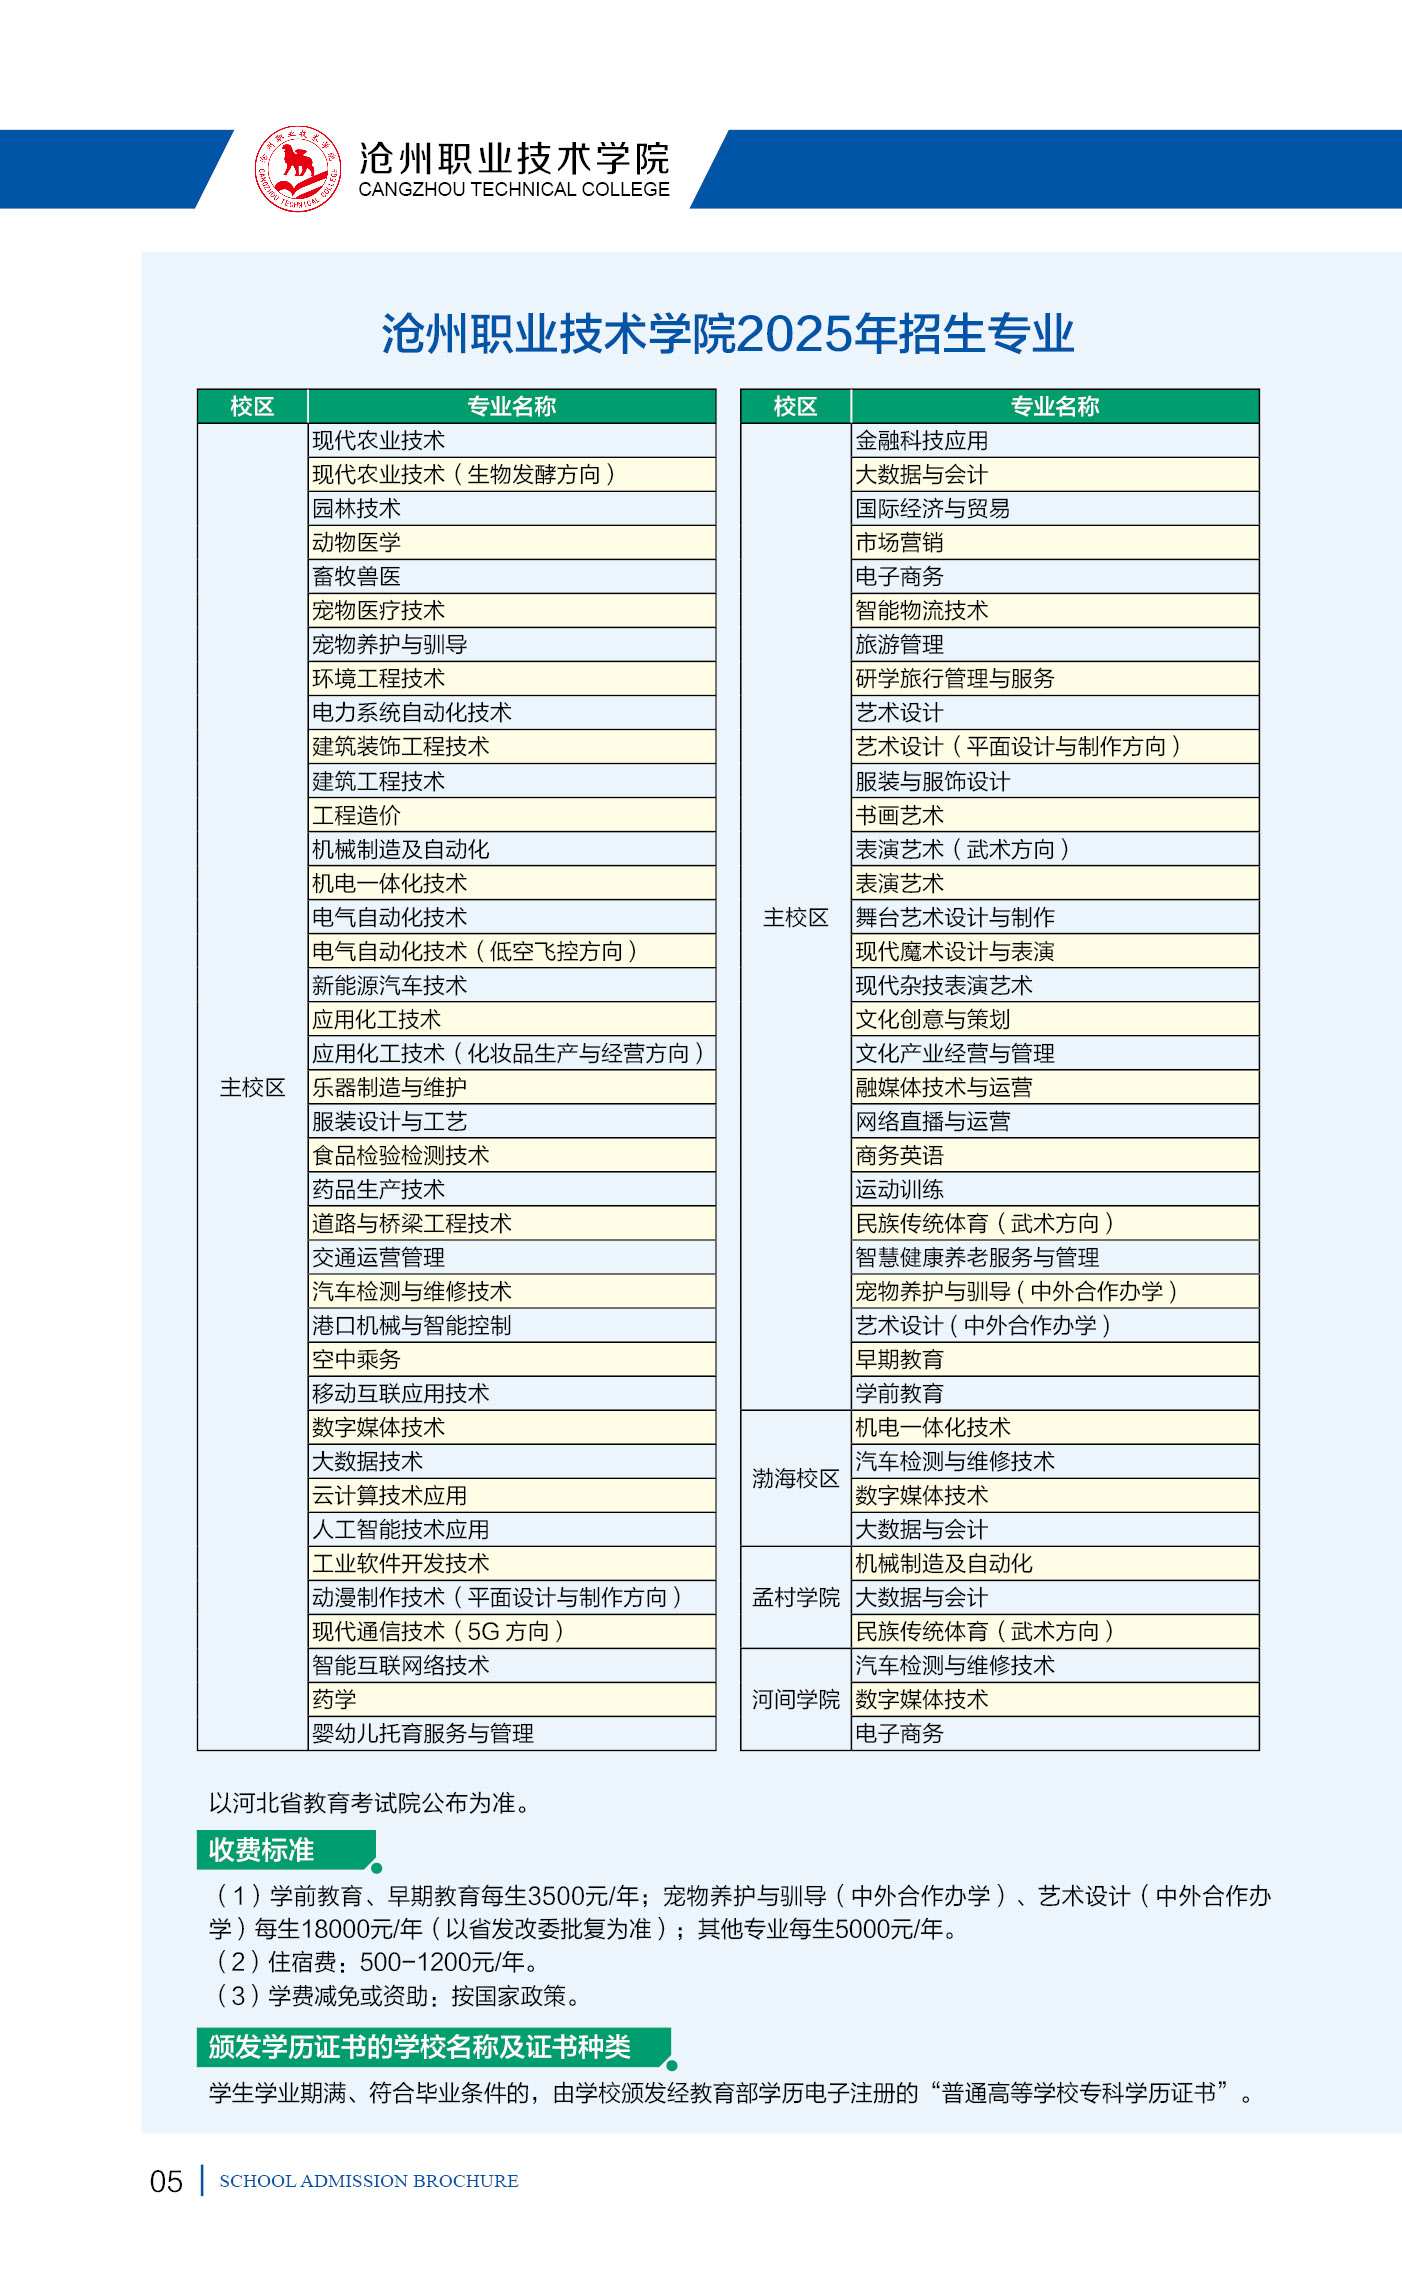
Task: Click the 孟村学院 campus cell
Action: point(796,1597)
